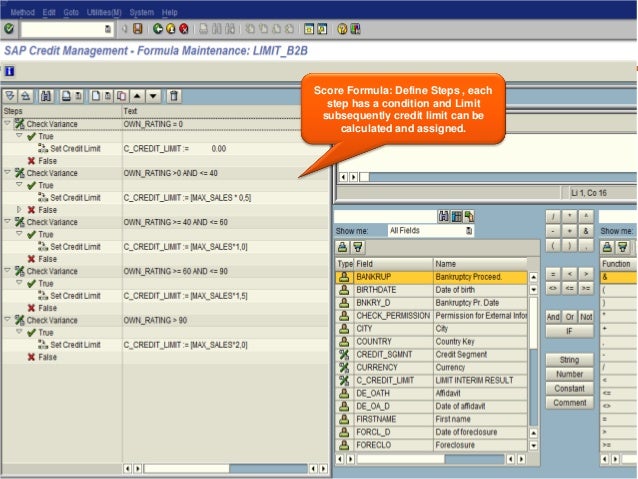The width and height of the screenshot is (638, 479).
Task: Click the ampersand (&) operator button
Action: (x=586, y=231)
